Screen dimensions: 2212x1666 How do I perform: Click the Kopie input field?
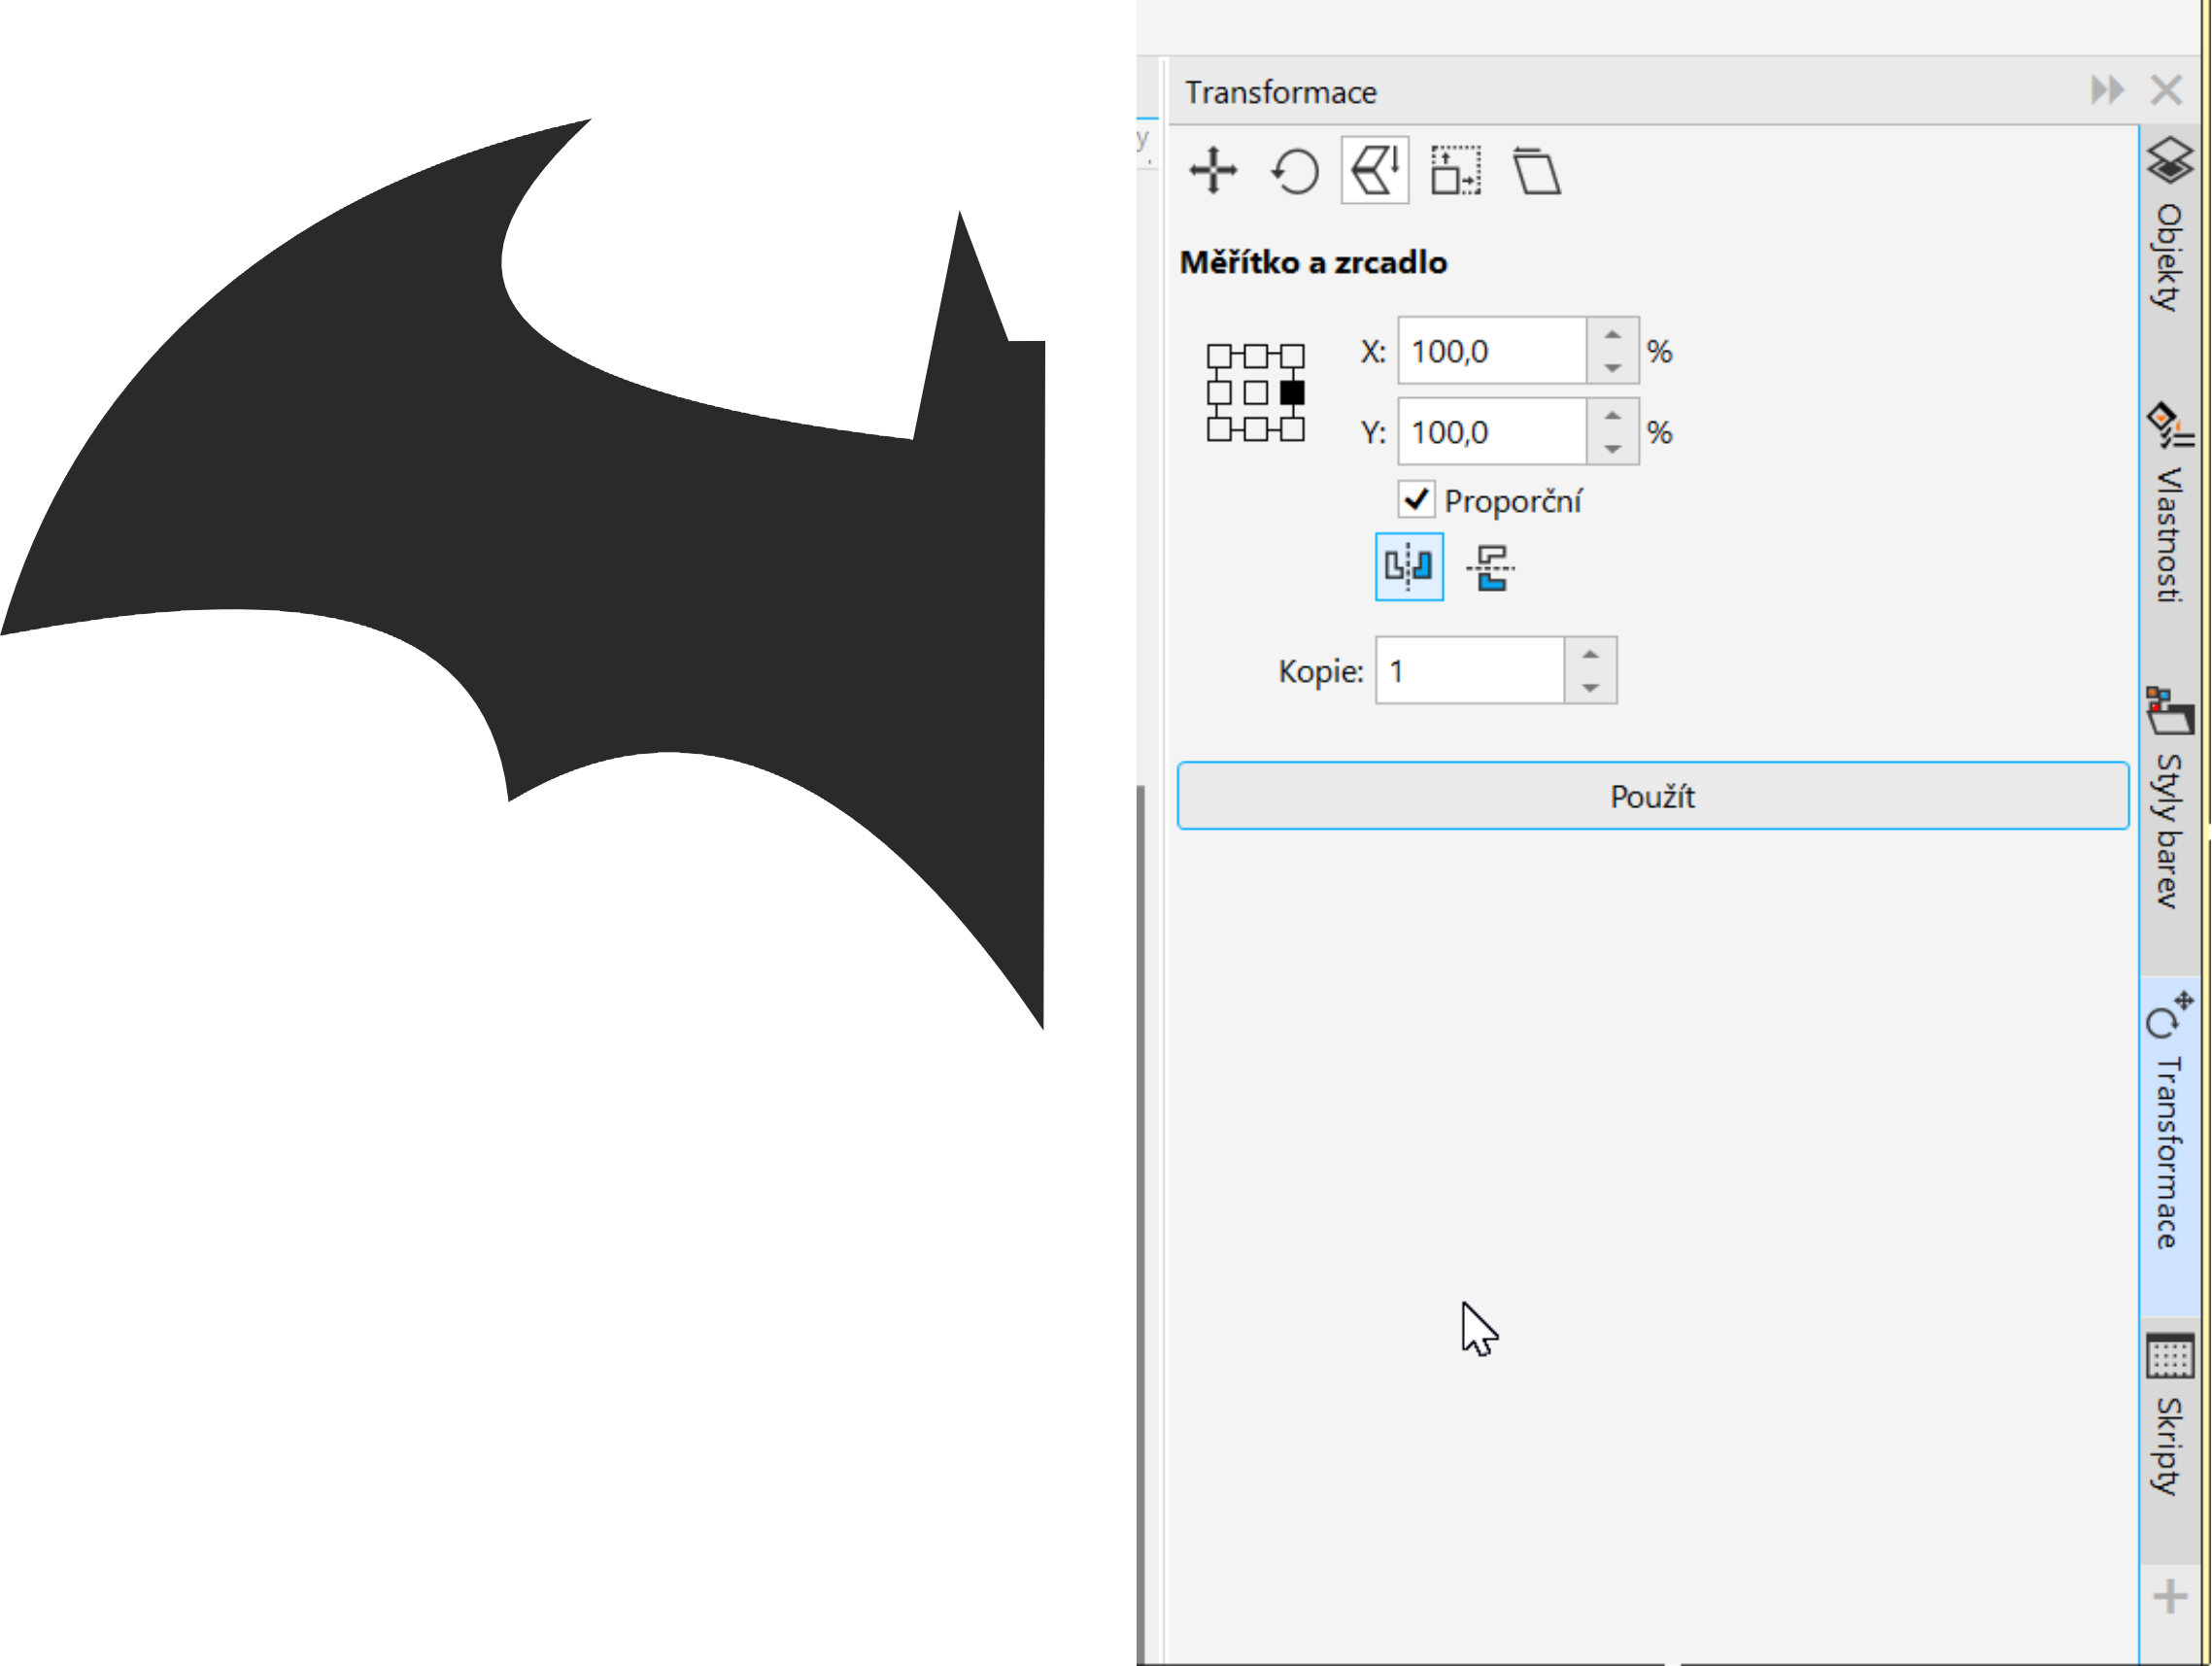1469,671
